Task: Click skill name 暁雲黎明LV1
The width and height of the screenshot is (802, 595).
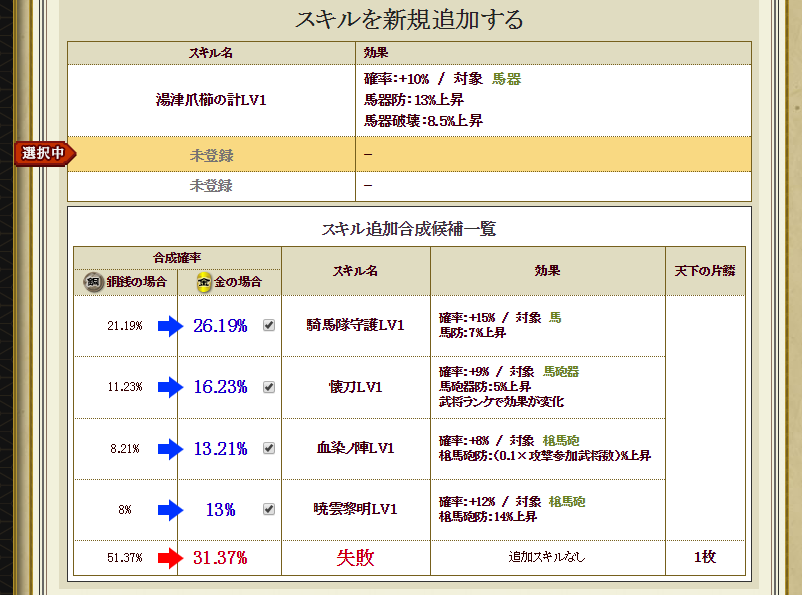Action: [x=355, y=509]
